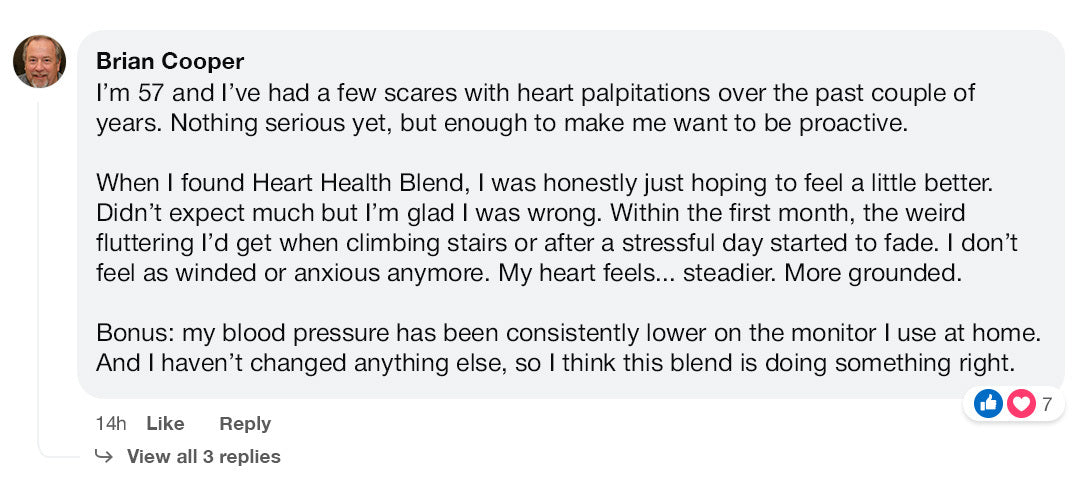
Task: Click the 14h comment timestamp
Action: [111, 424]
